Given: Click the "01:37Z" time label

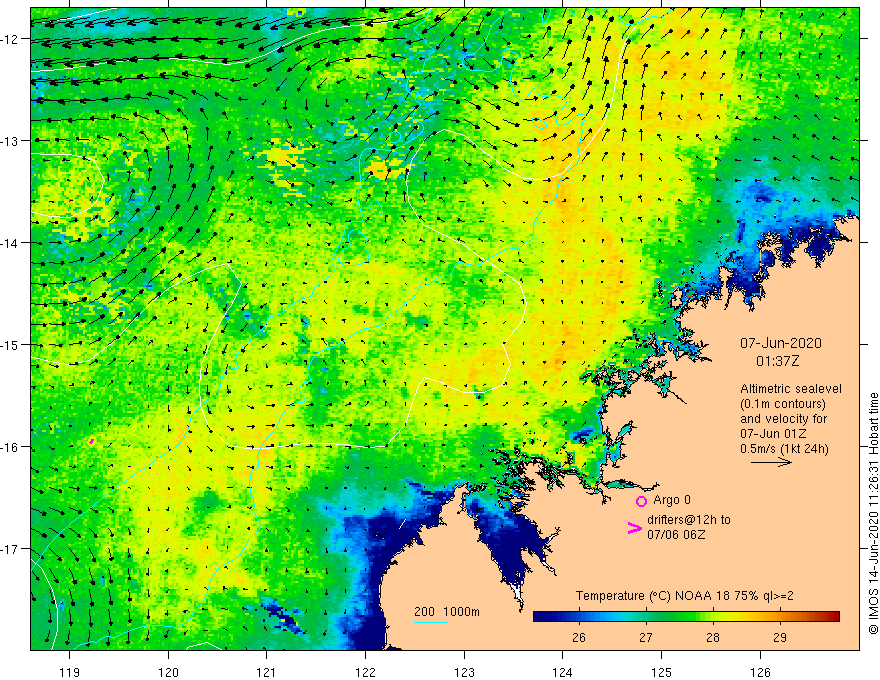Looking at the screenshot, I should tap(777, 361).
